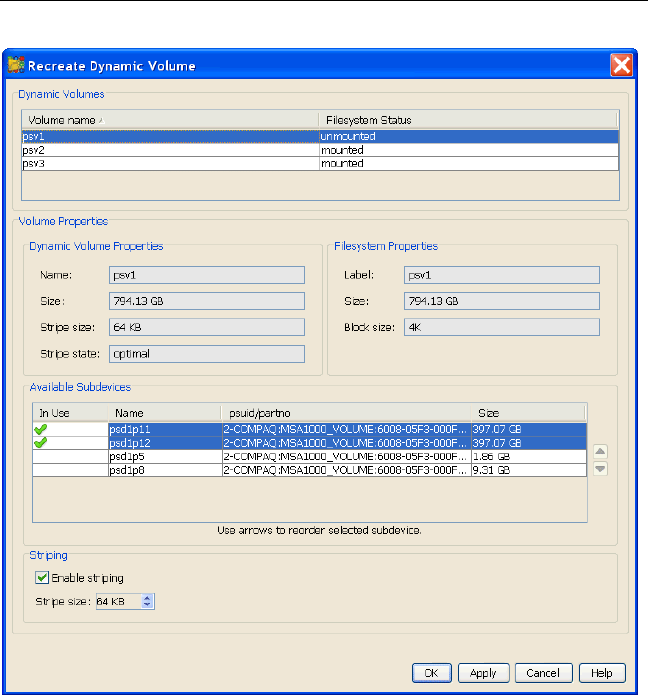Open Help for this dialog
This screenshot has width=648, height=695.
tap(601, 673)
